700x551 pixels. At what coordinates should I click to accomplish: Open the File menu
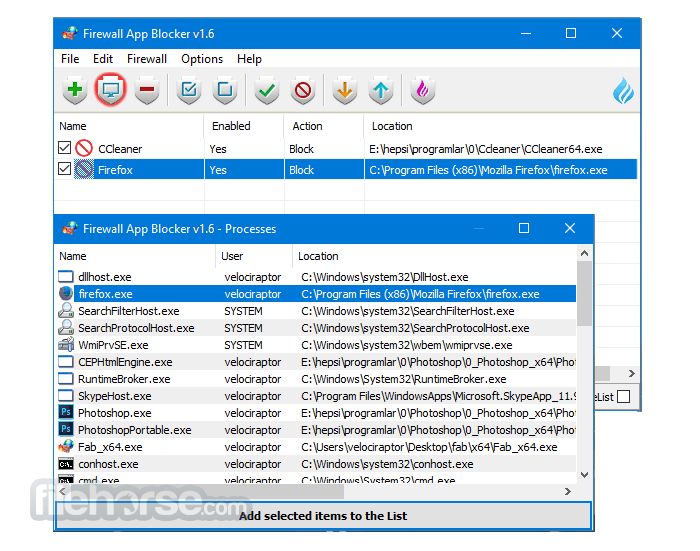pos(70,59)
